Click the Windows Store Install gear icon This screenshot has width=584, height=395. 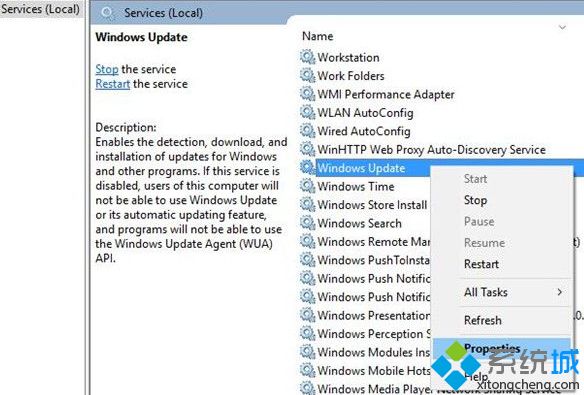point(308,204)
